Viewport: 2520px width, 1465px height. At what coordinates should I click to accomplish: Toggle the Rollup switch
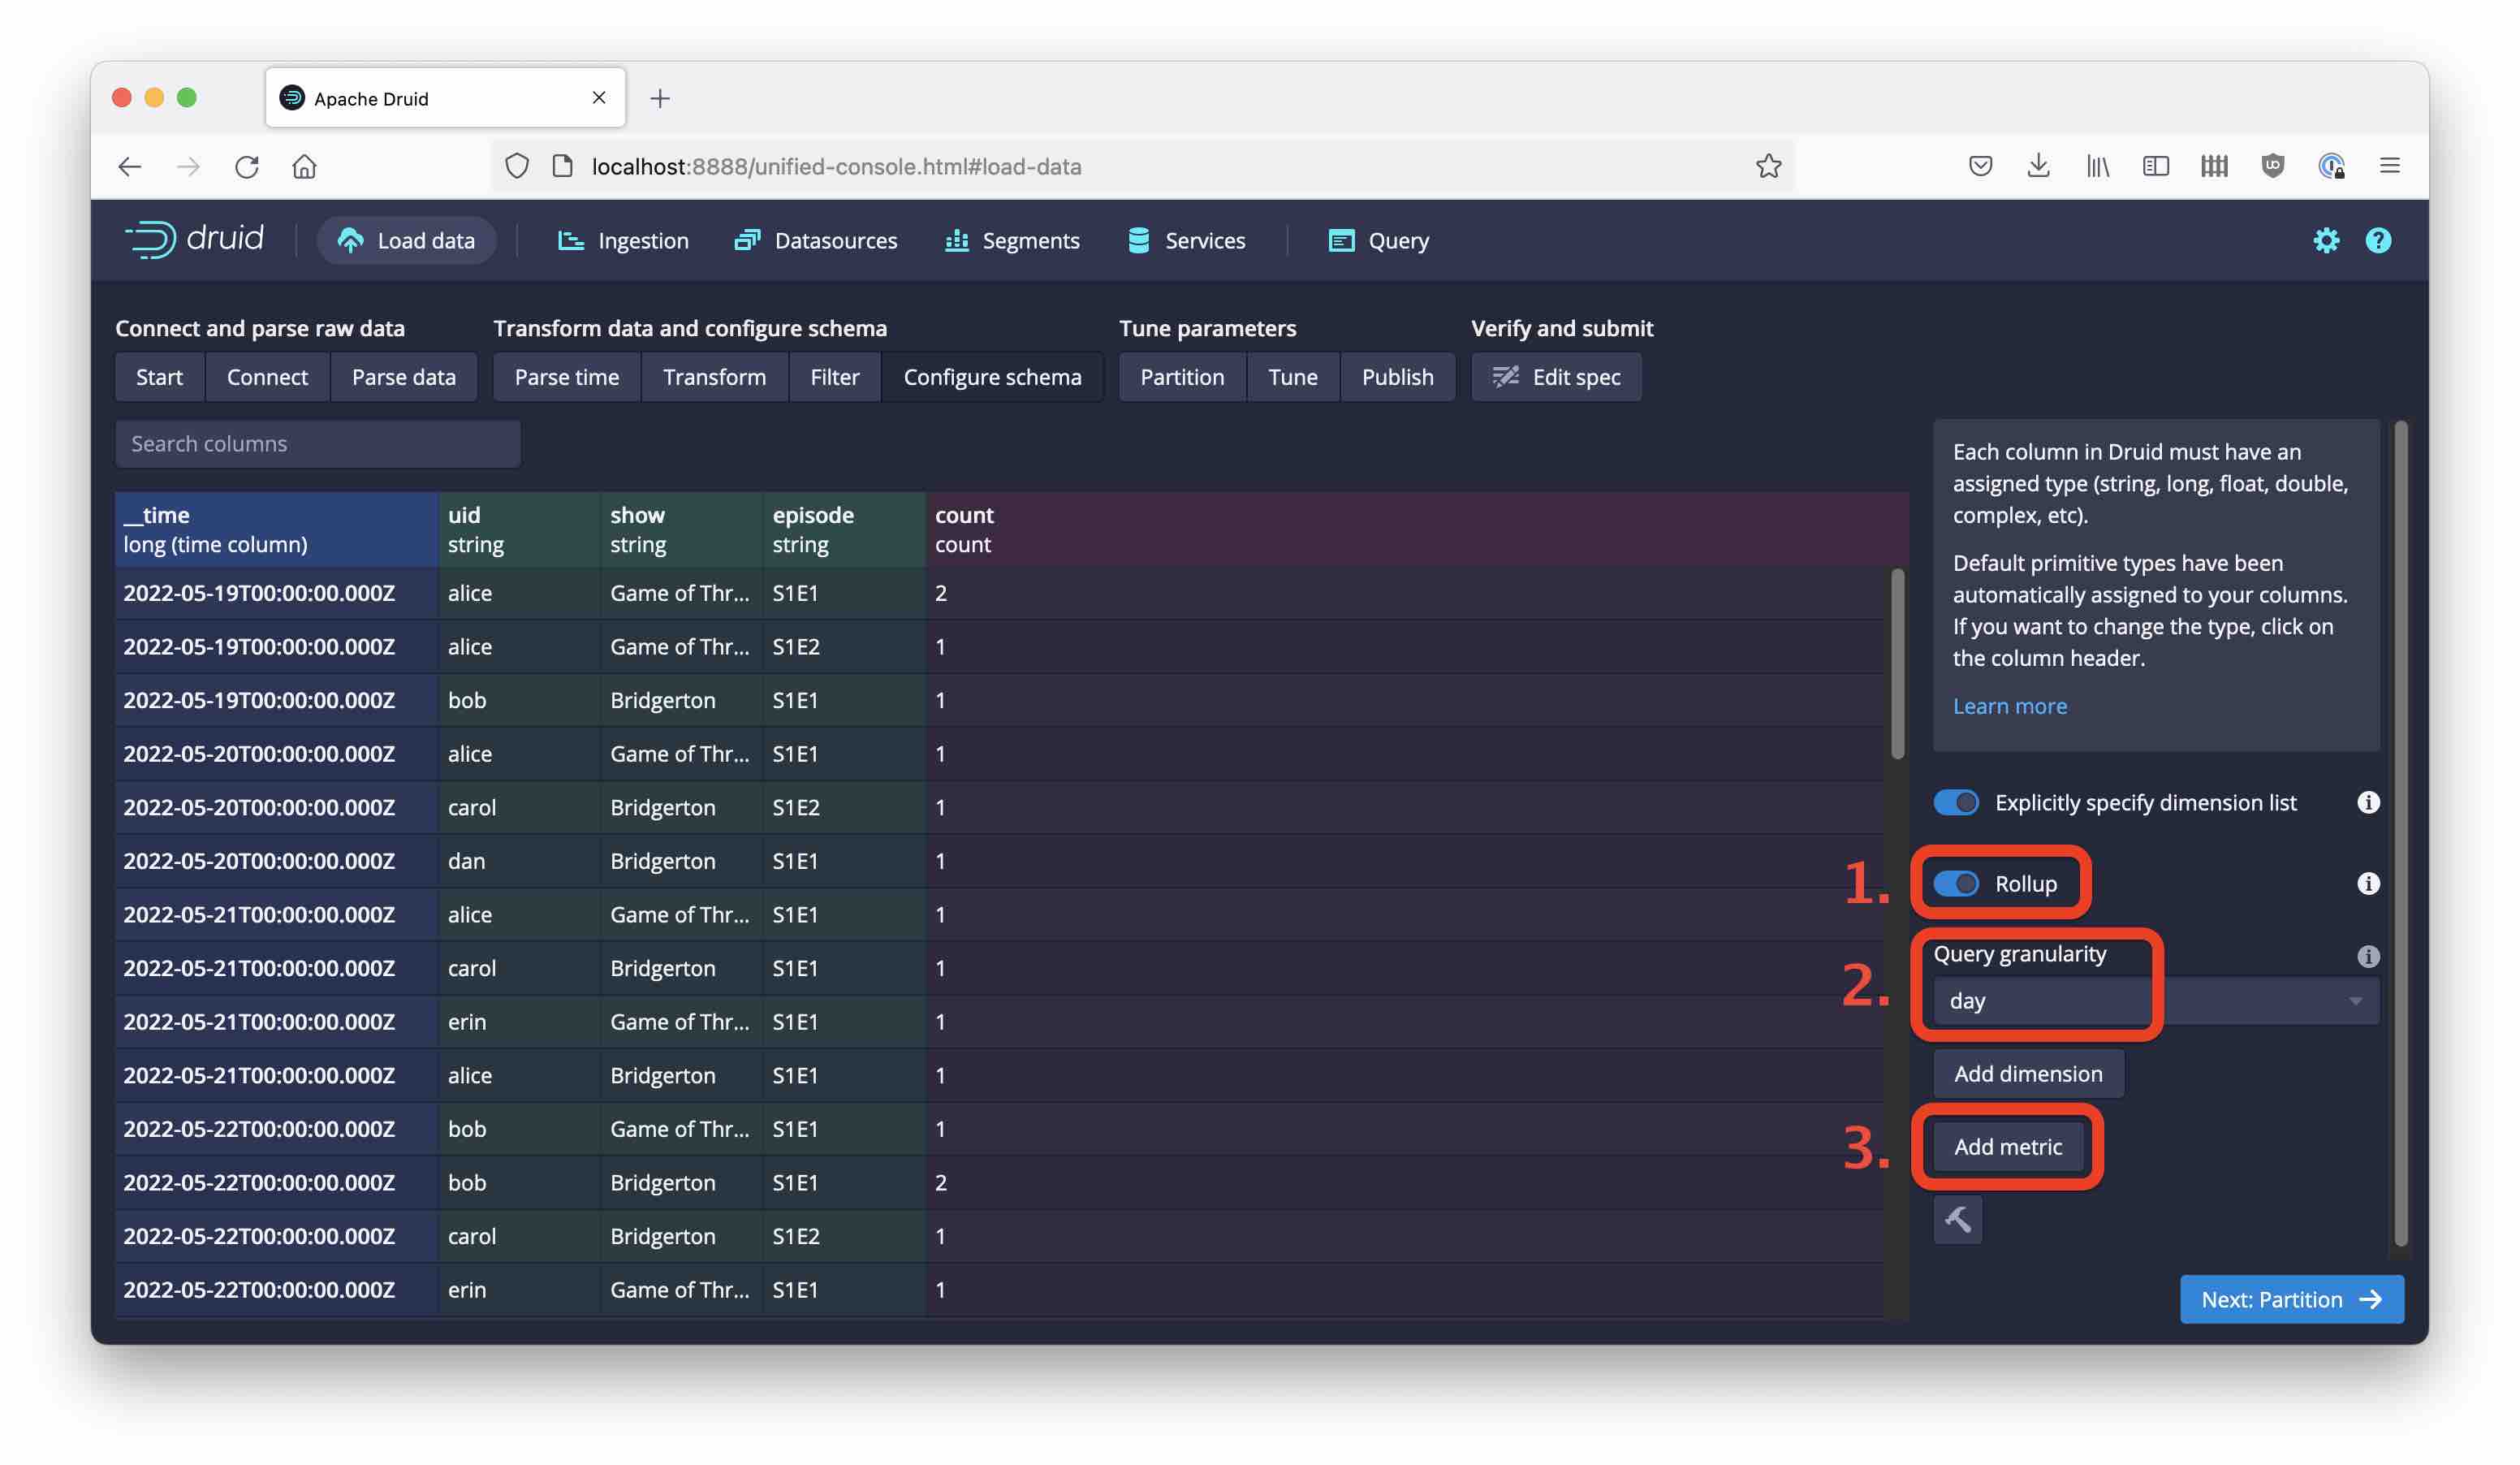1955,884
